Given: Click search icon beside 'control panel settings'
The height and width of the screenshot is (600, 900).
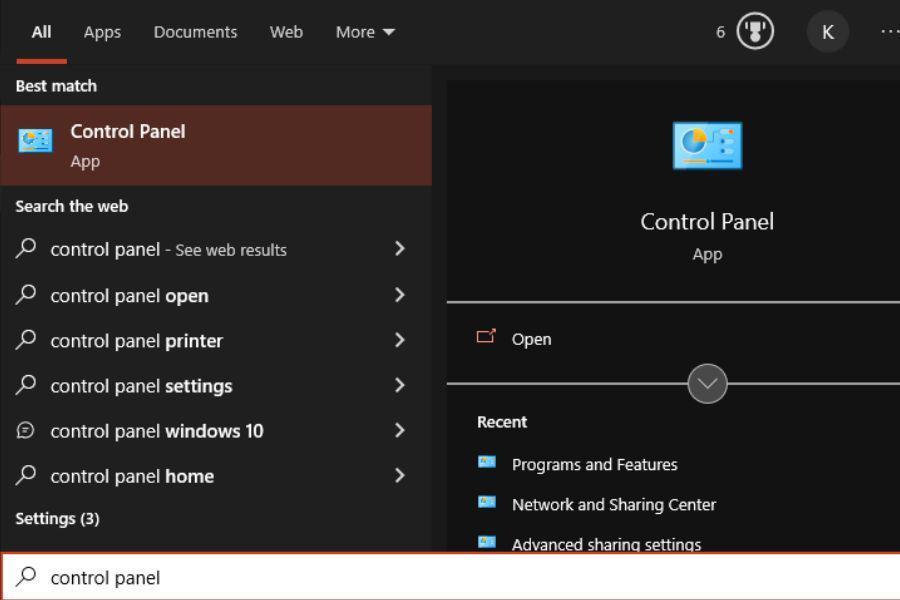Looking at the screenshot, I should tap(26, 385).
